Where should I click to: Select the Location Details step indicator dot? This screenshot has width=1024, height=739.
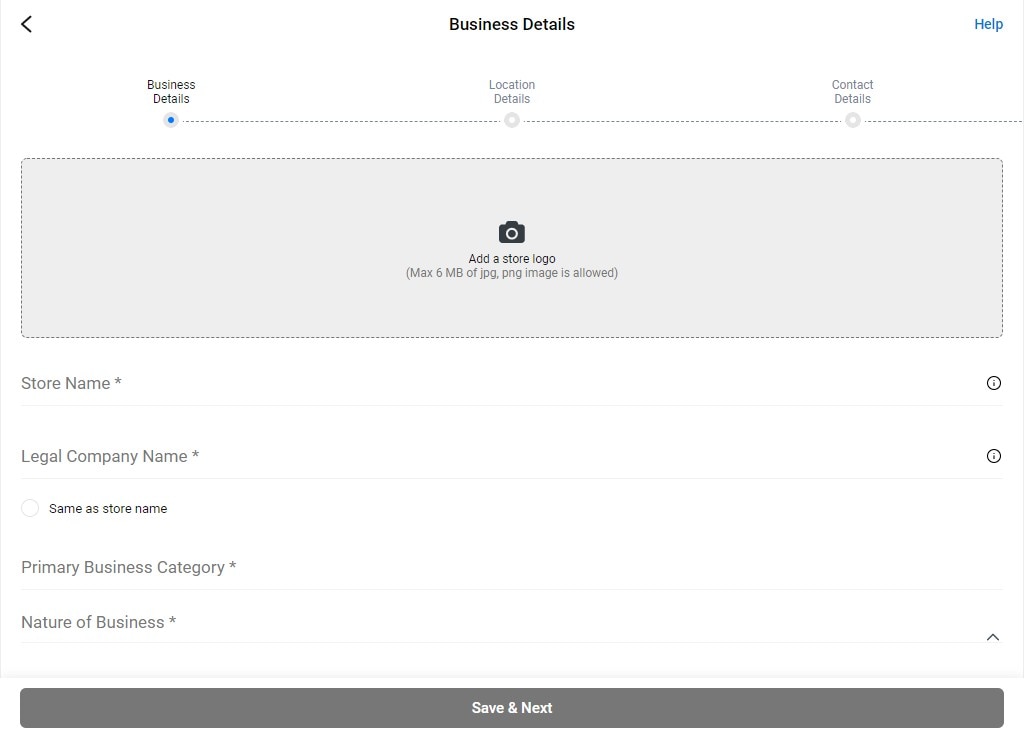(511, 120)
